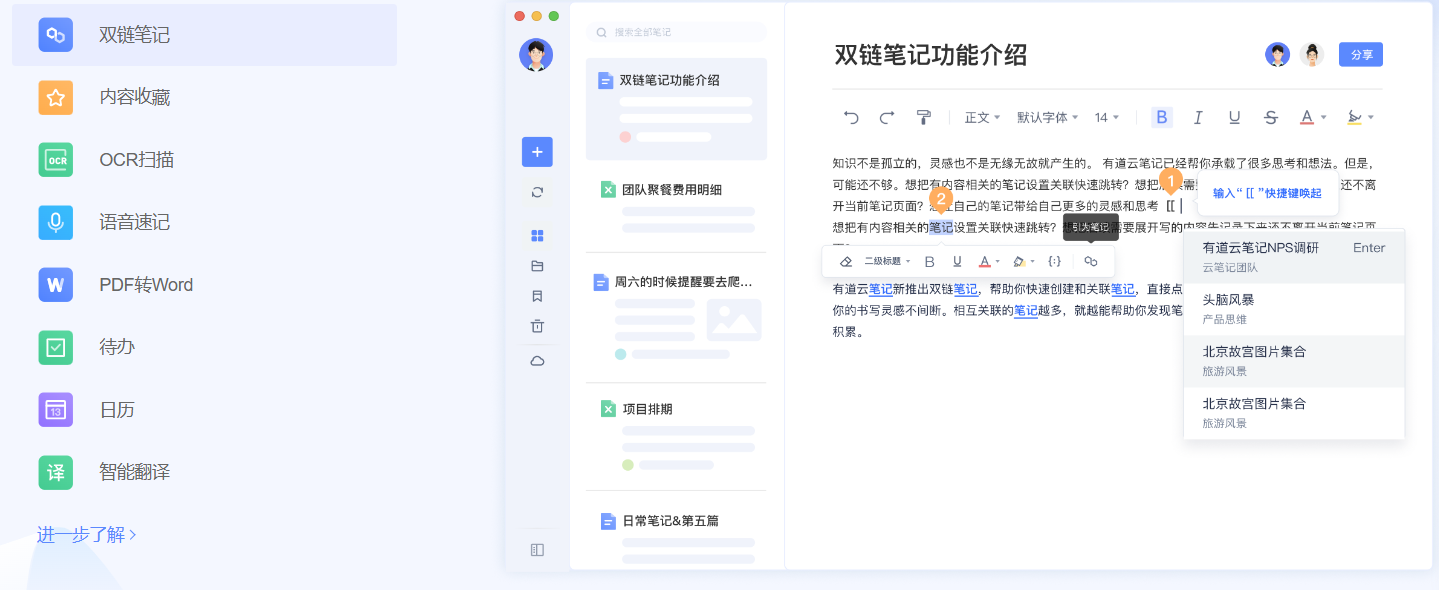Open 进一步了解 link

pos(87,535)
